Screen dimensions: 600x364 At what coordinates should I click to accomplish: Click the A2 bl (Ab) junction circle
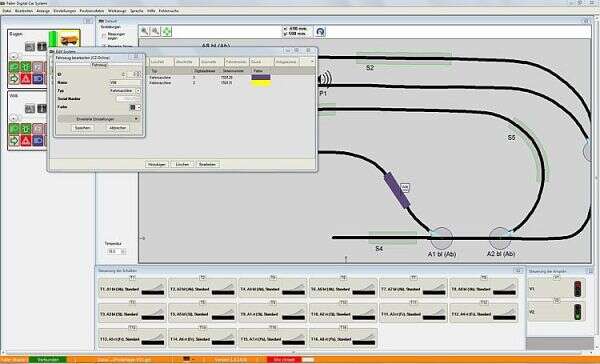click(500, 238)
